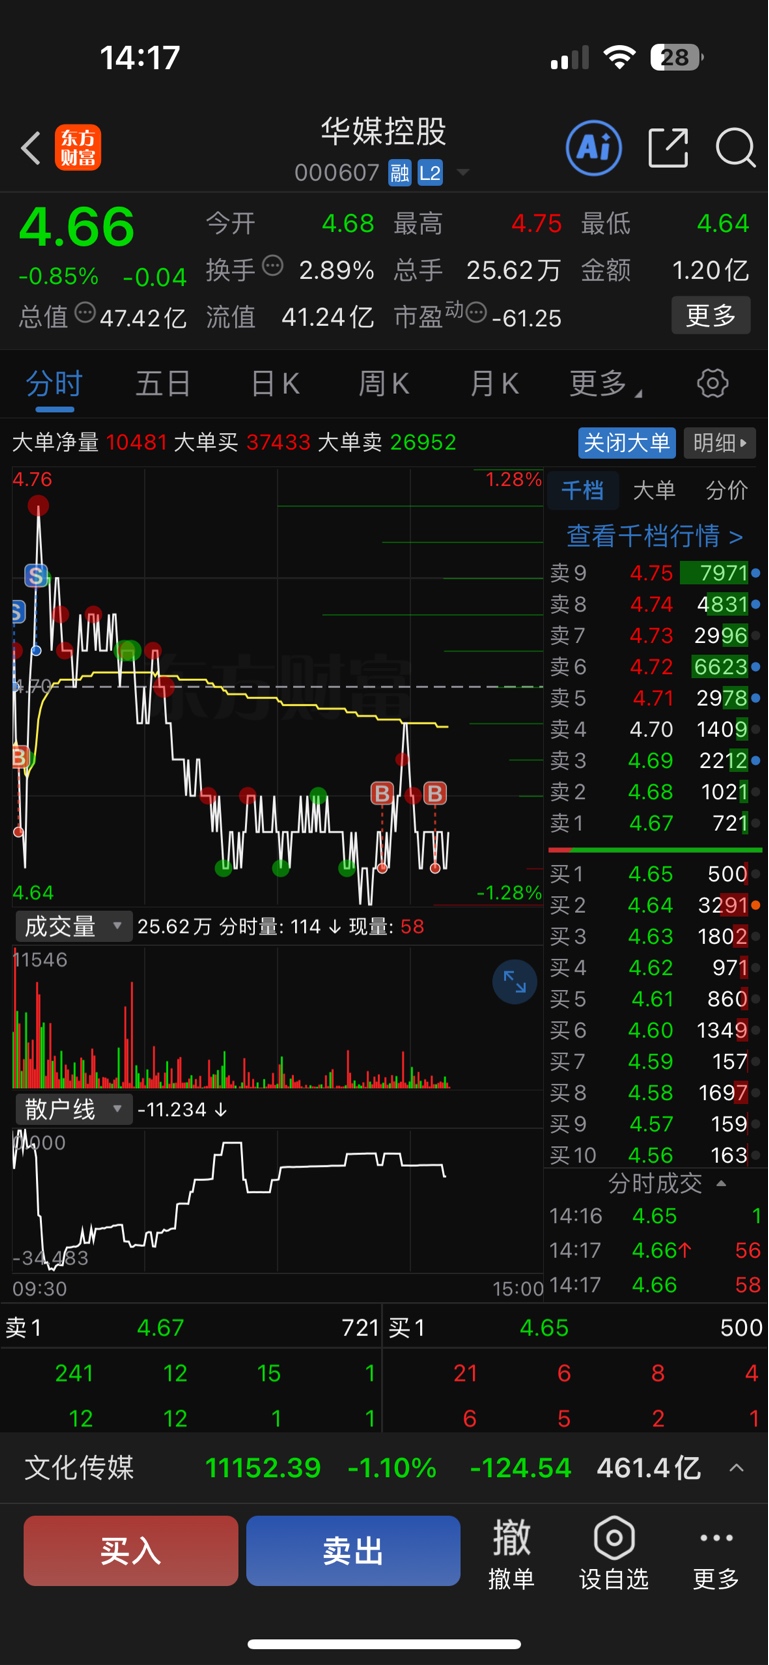Open the 更多 chart period dropdown
This screenshot has height=1665, width=769.
coord(606,383)
